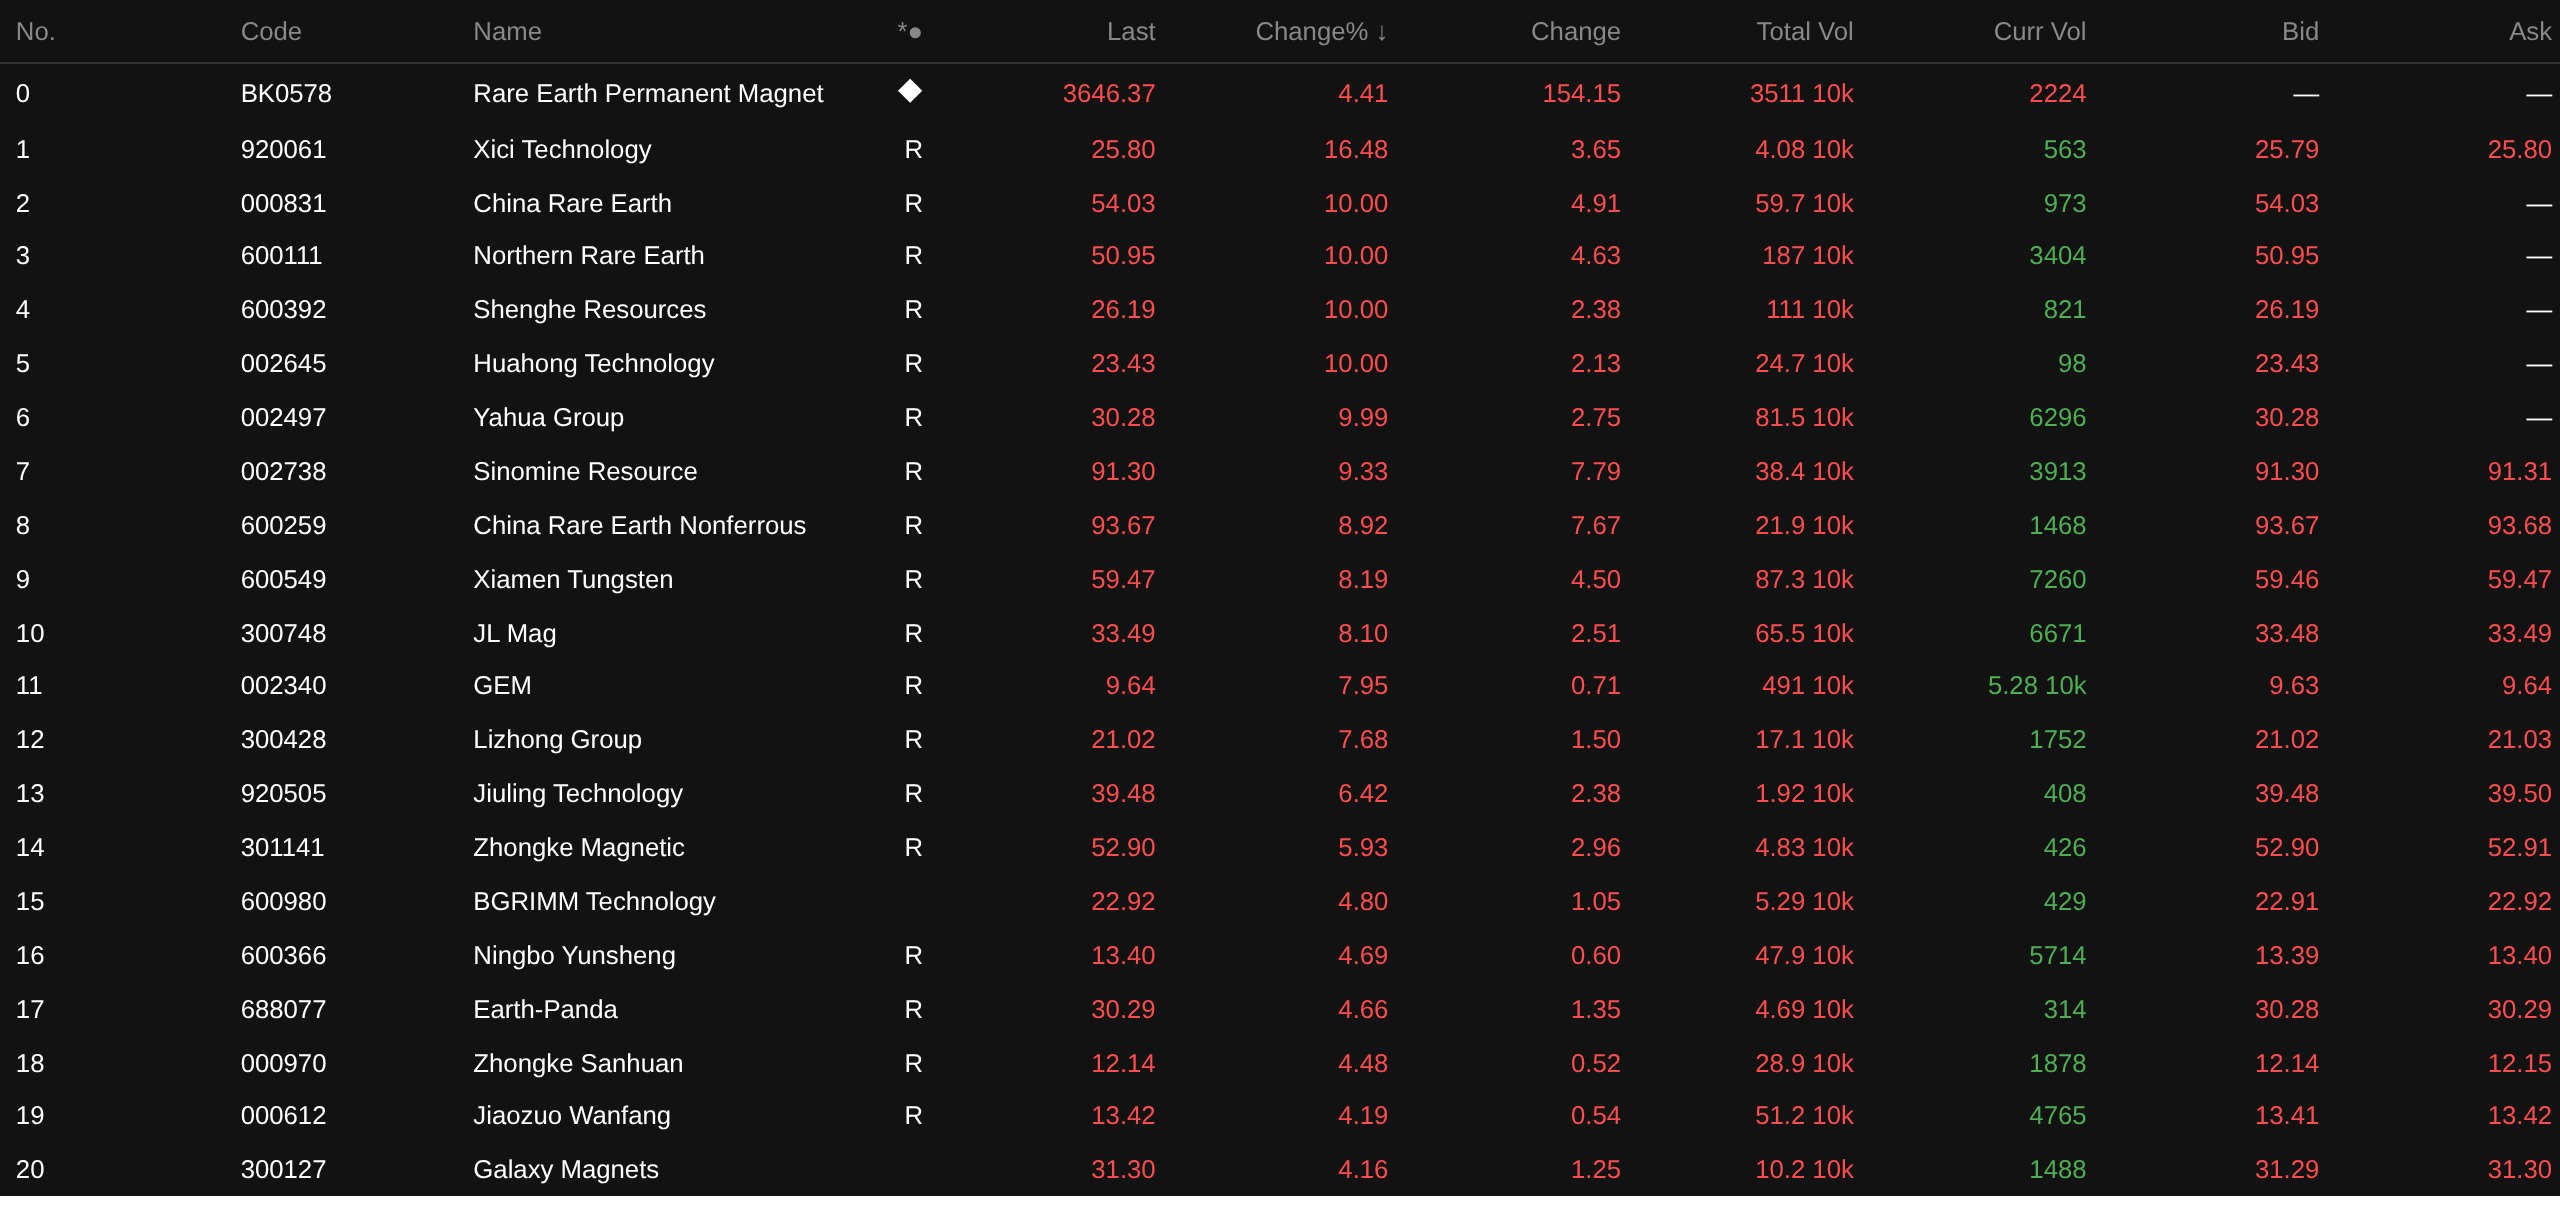Sort by the Curr Vol column header
This screenshot has height=1212, width=2560.
(2039, 32)
